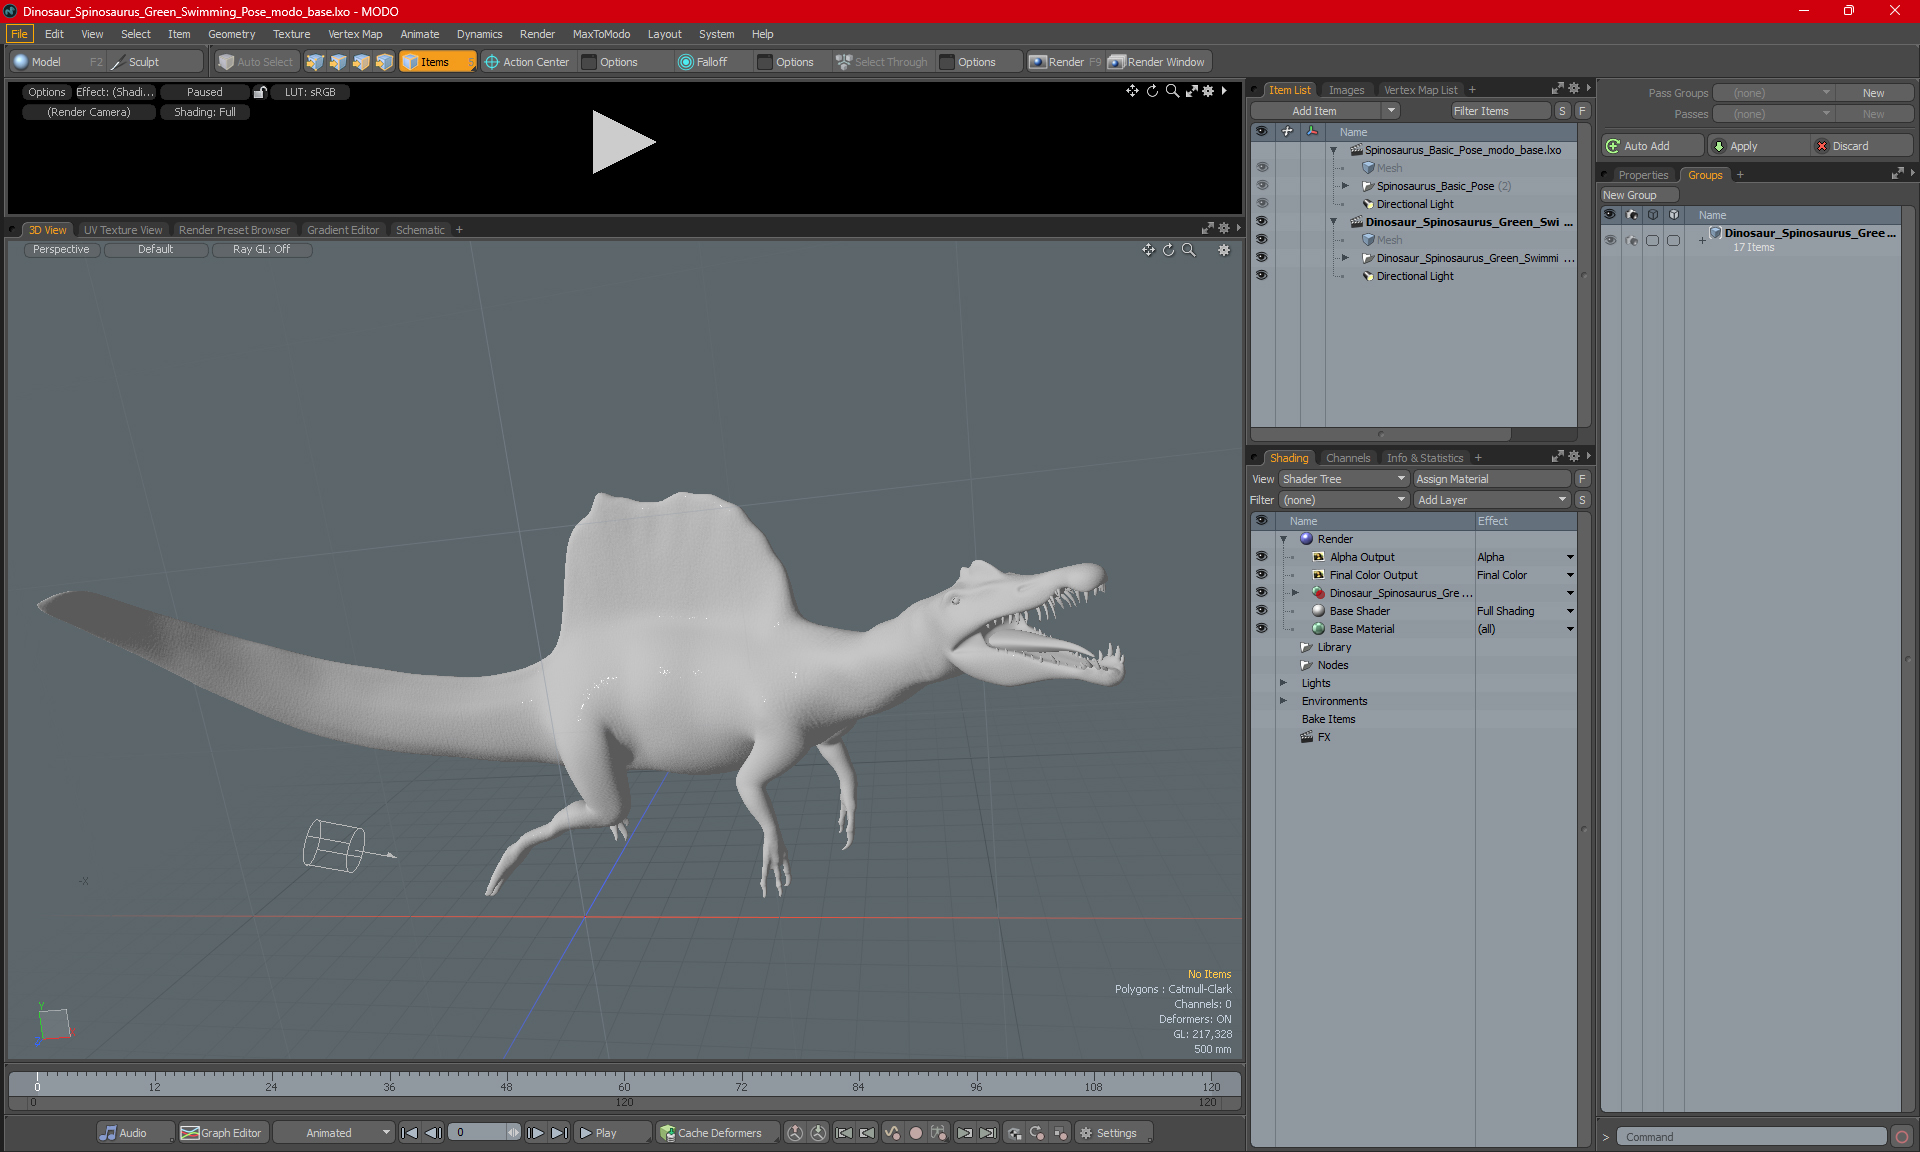Screen dimensions: 1920x1152
Task: Open the Add Layer dropdown
Action: coord(1492,500)
